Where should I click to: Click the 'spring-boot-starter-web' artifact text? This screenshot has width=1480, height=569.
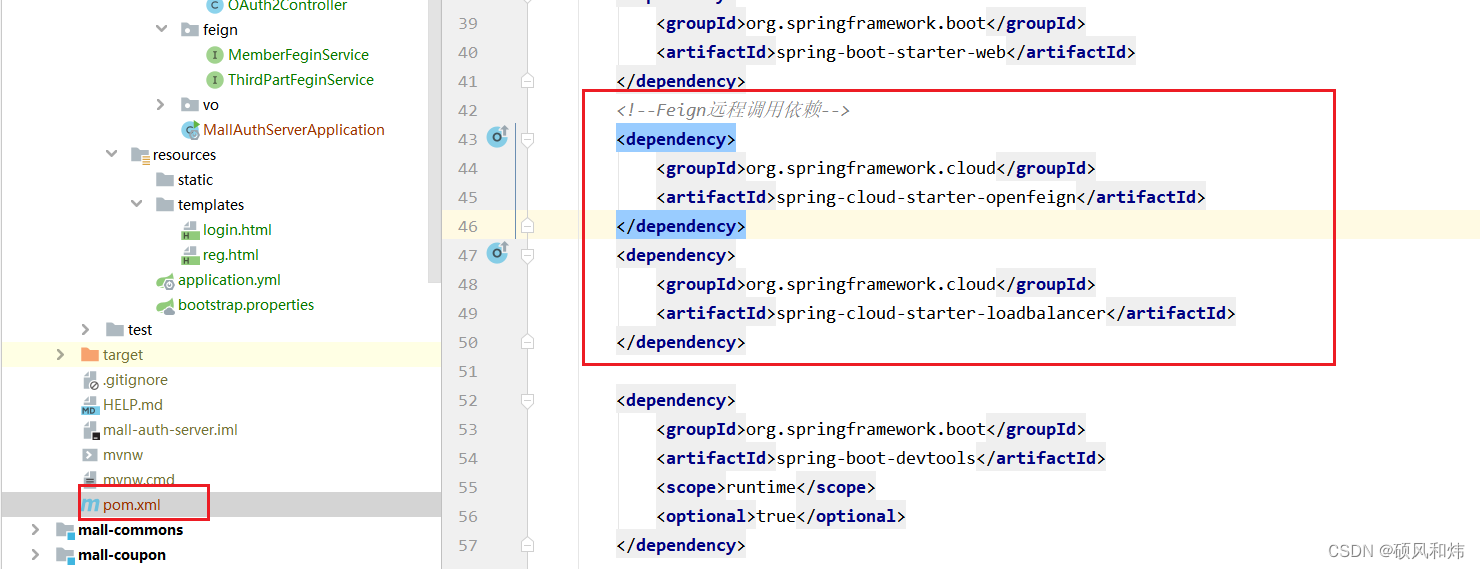[891, 52]
